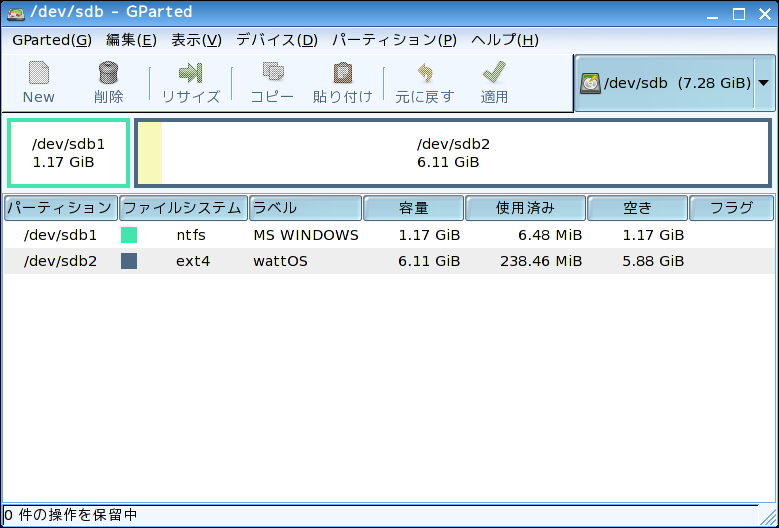Click the GParted app icon in title bar
The image size is (779, 528).
coord(16,12)
